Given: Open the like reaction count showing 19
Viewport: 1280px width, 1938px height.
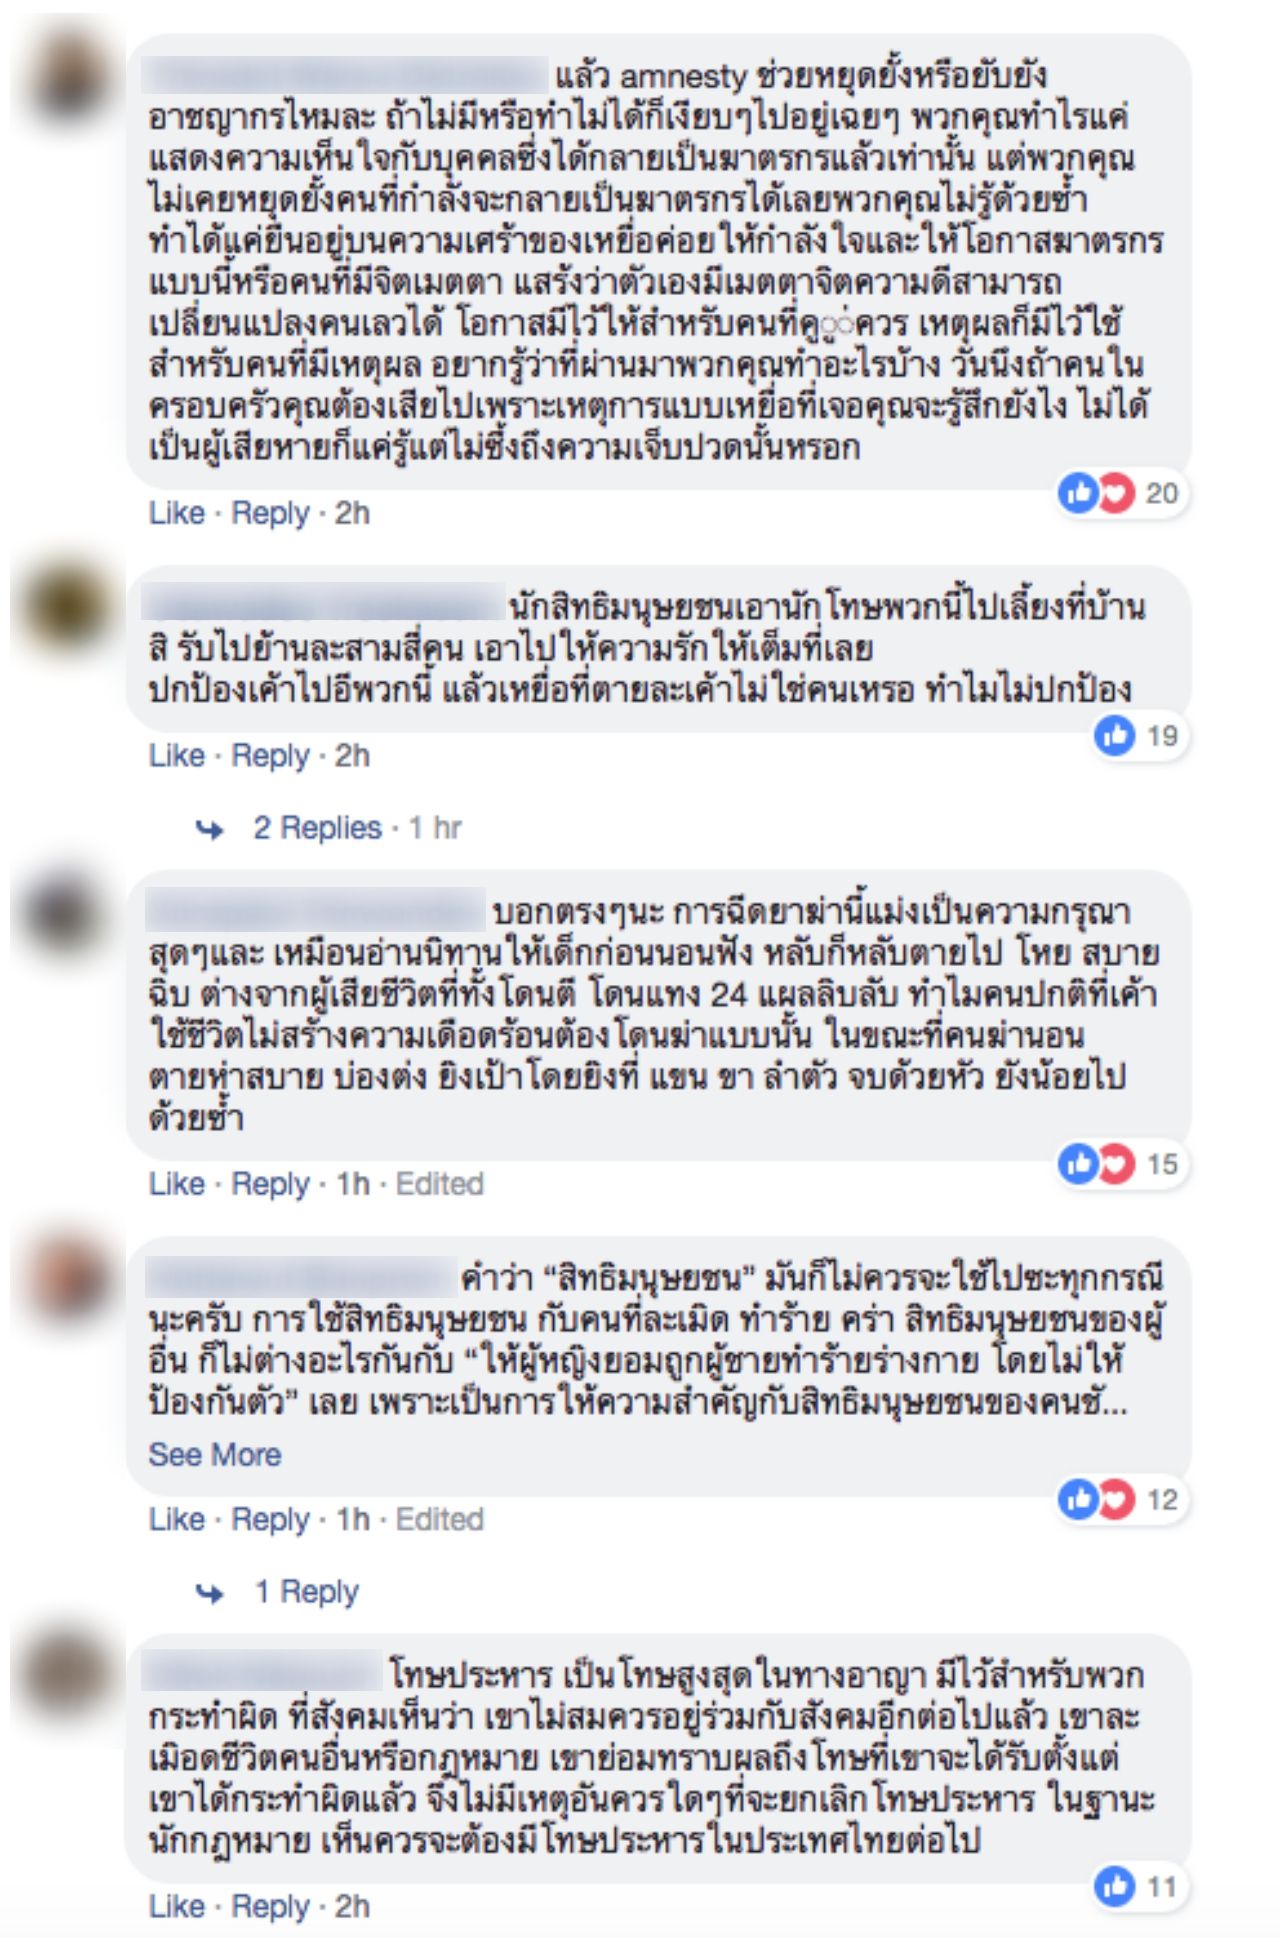Looking at the screenshot, I should [1139, 736].
